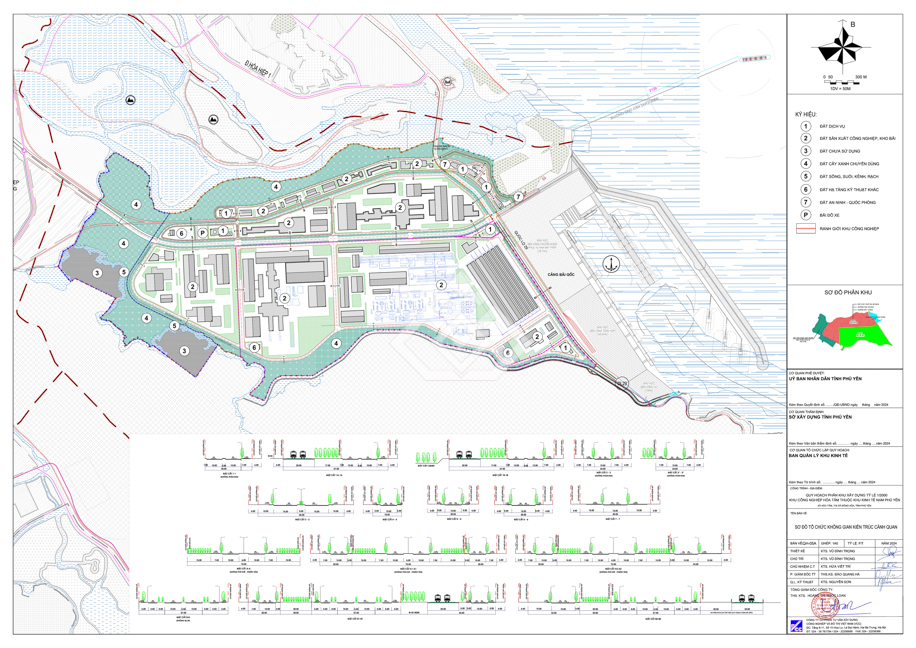Click legend symbol 7 for An ninh Quốc phòng
916x648 pixels.
tap(805, 201)
